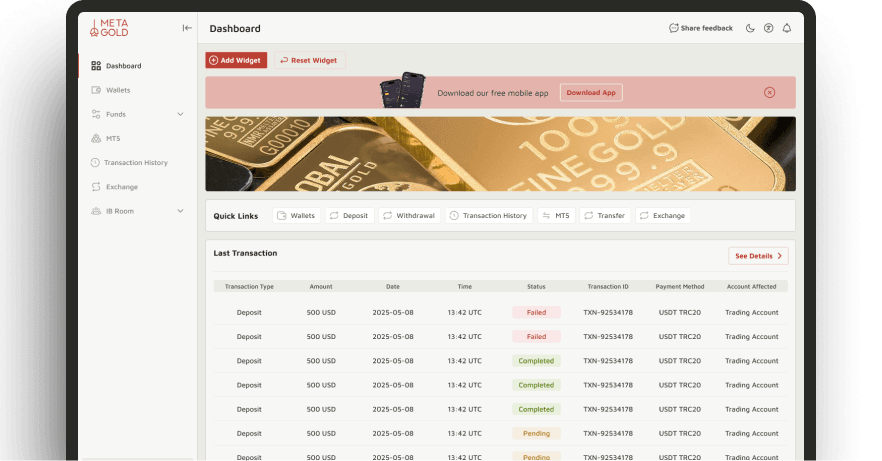Click the gold bars banner image

pyautogui.click(x=500, y=154)
